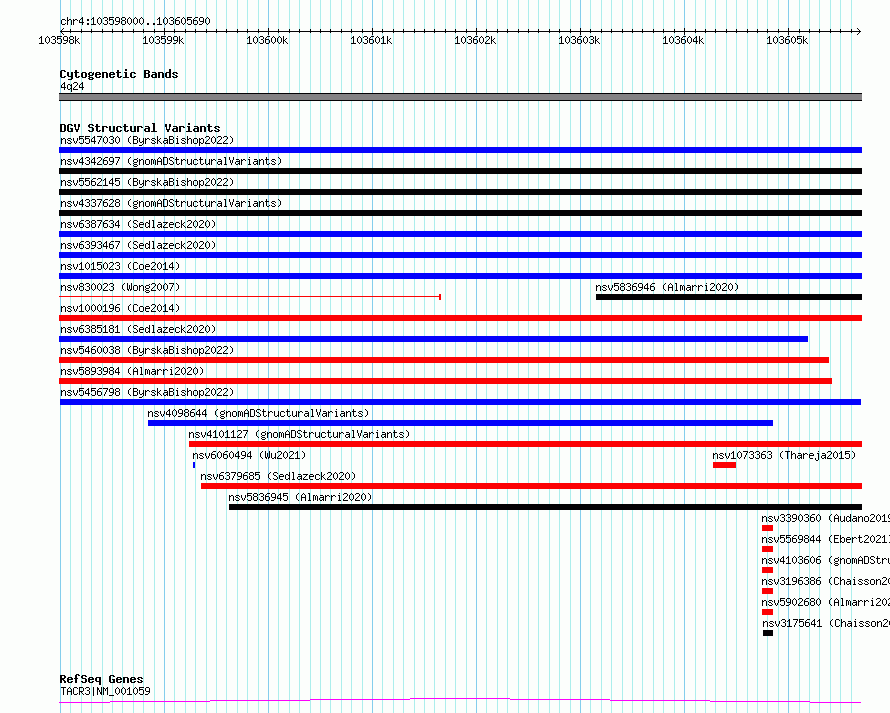Open nsv1073363 (Thareja2015) label

click(x=784, y=455)
